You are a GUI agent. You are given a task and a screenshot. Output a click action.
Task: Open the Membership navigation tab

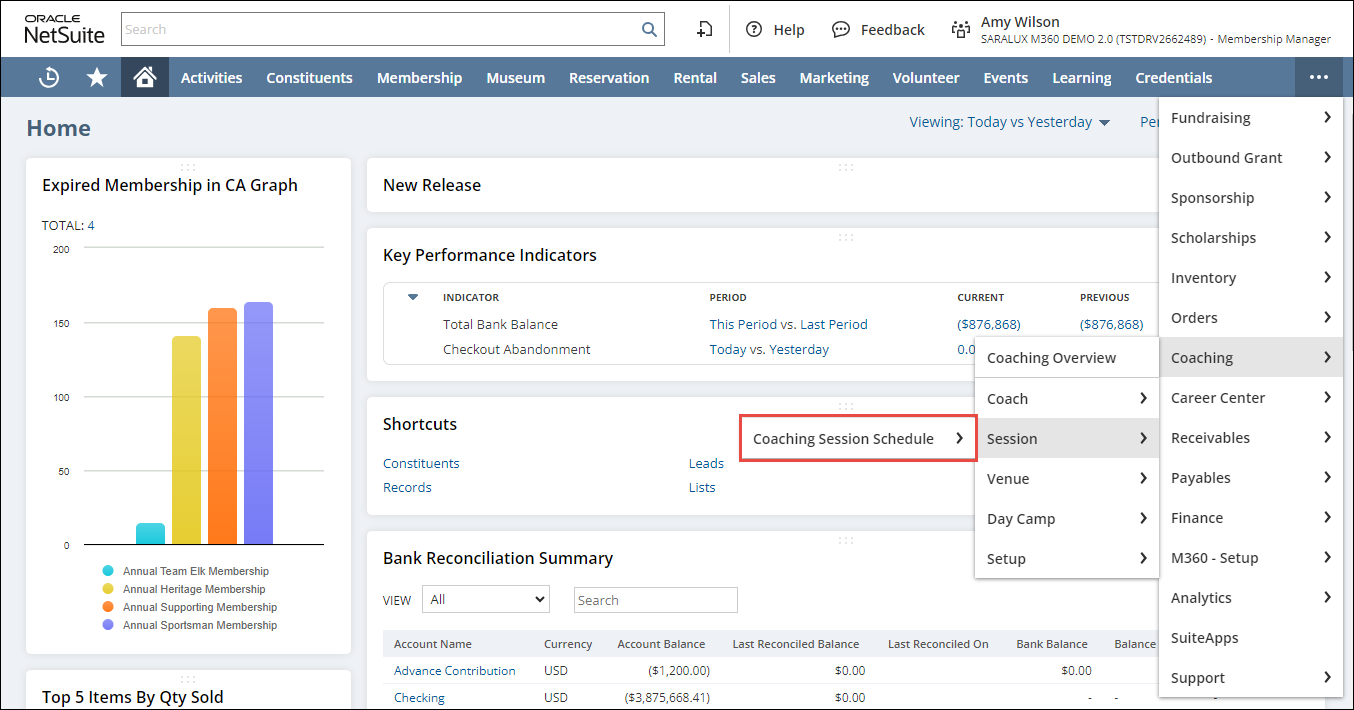click(x=419, y=78)
